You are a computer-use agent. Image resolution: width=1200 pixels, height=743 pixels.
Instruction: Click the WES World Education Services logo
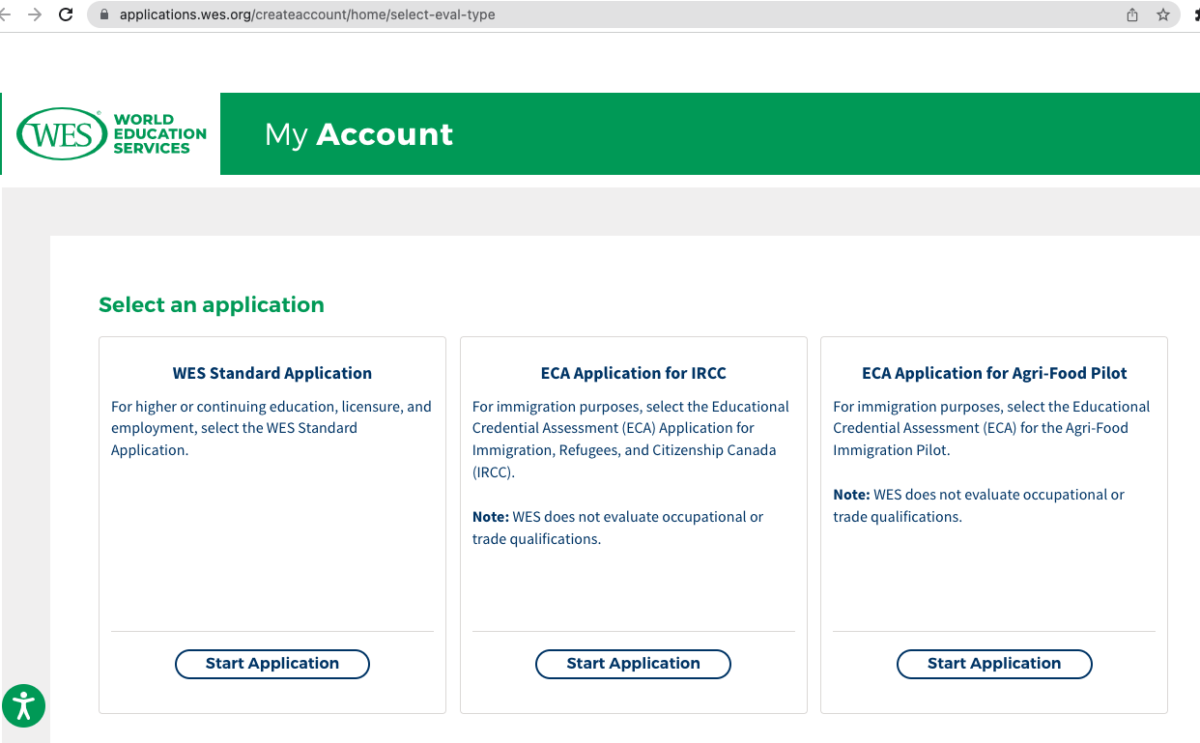coord(111,134)
